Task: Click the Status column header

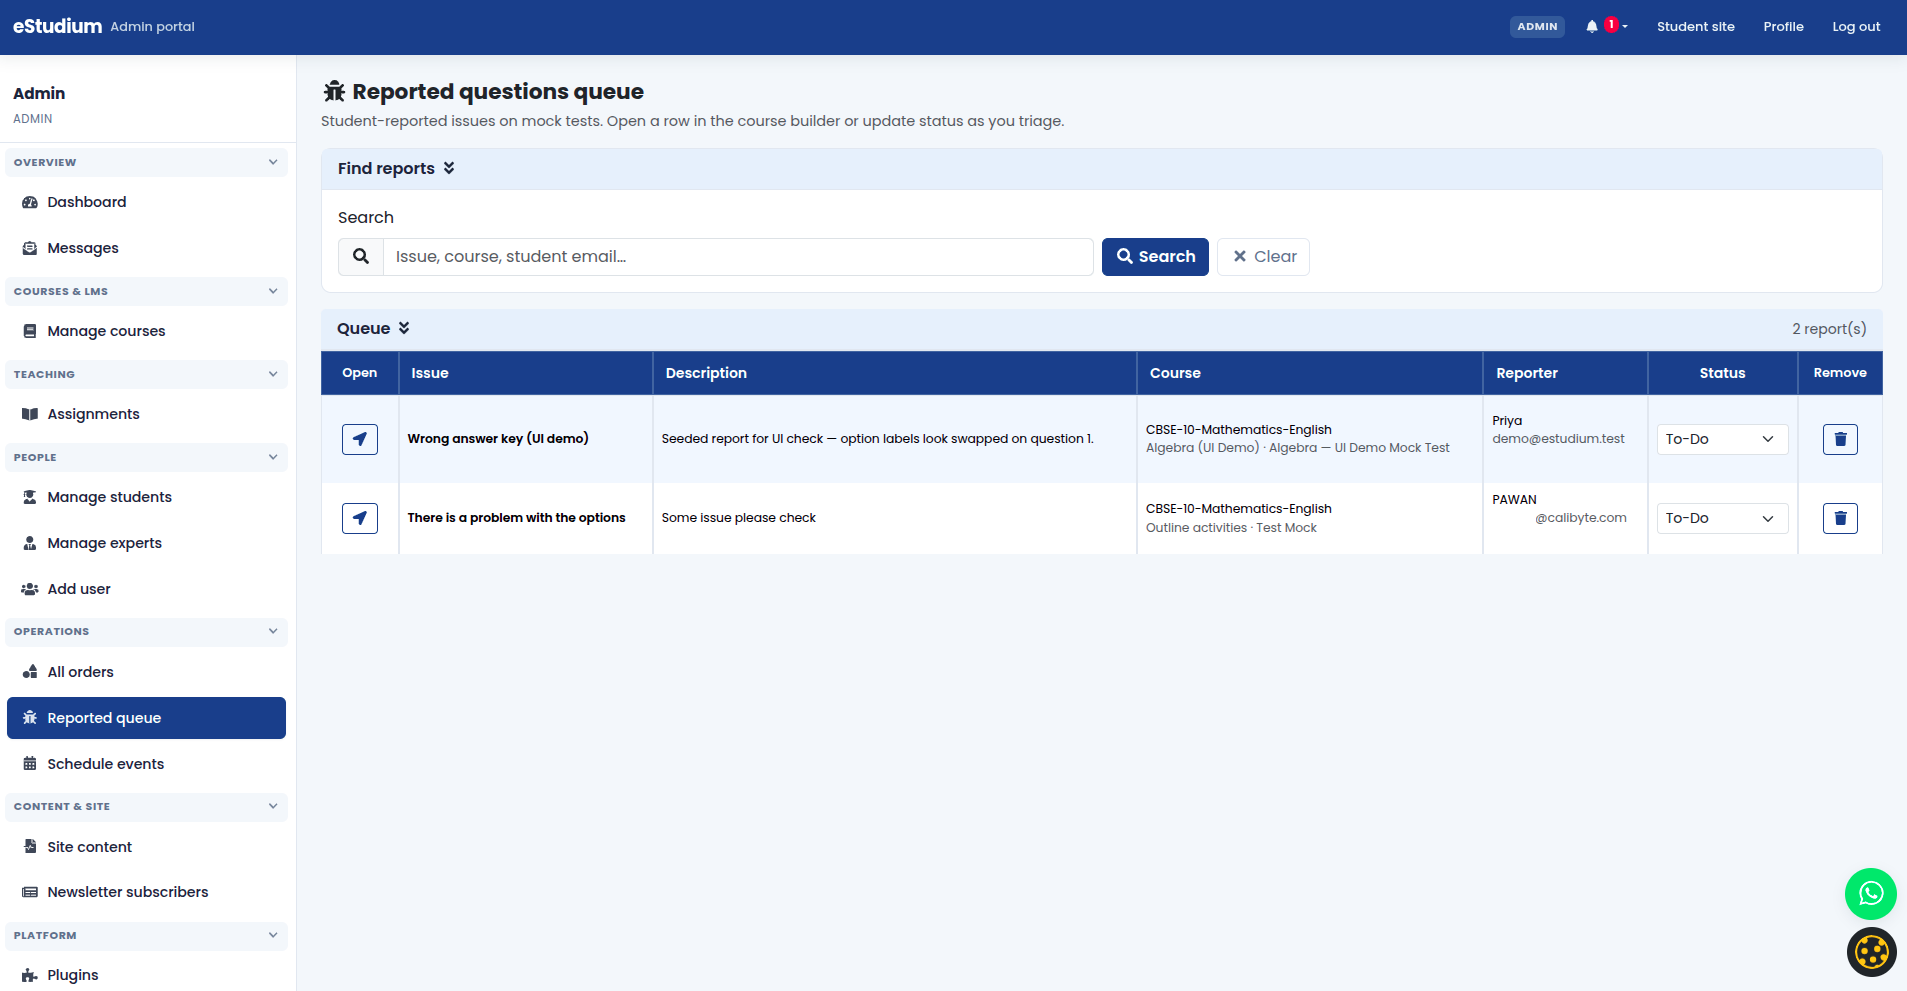Action: [x=1722, y=373]
